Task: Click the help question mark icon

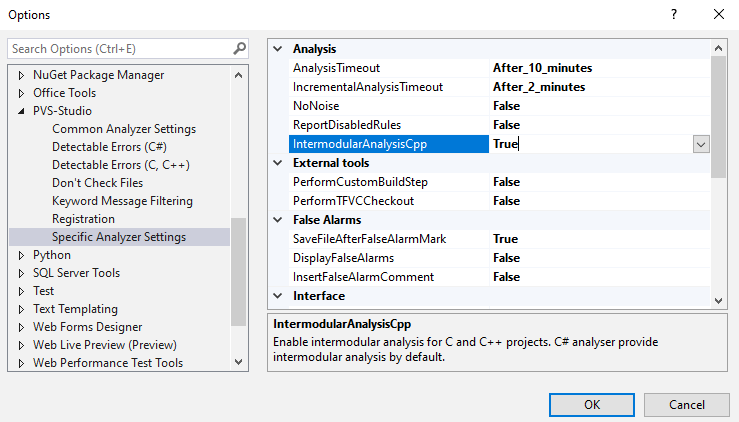Action: click(673, 14)
